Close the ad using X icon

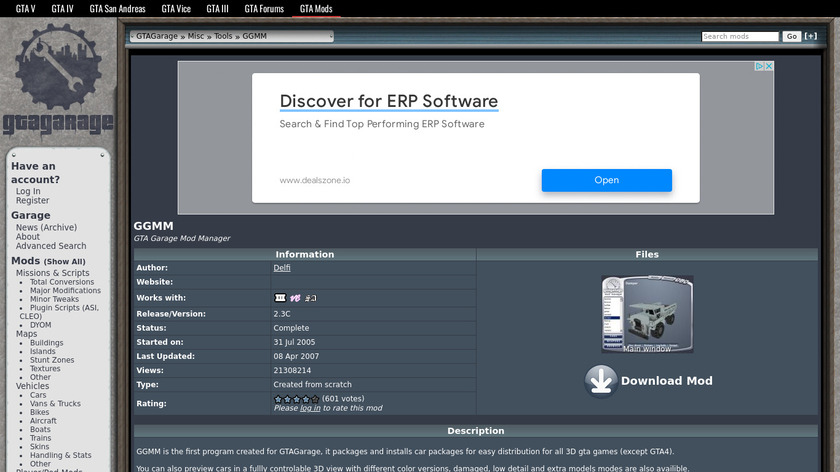[768, 66]
